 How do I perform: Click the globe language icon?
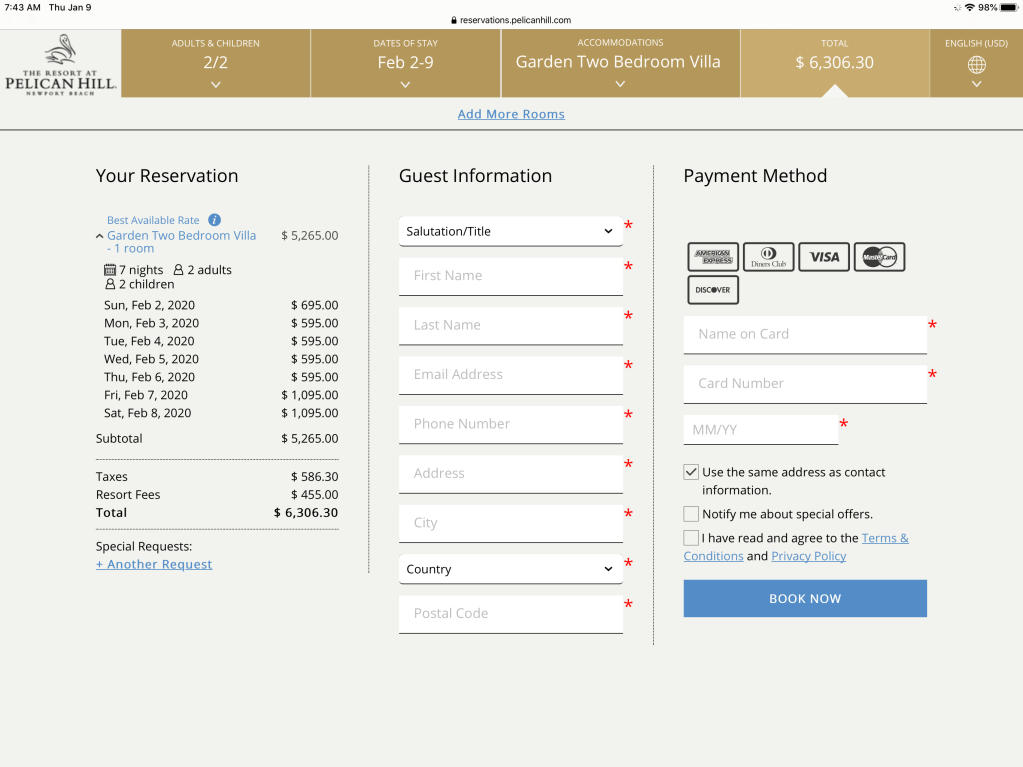(x=976, y=65)
